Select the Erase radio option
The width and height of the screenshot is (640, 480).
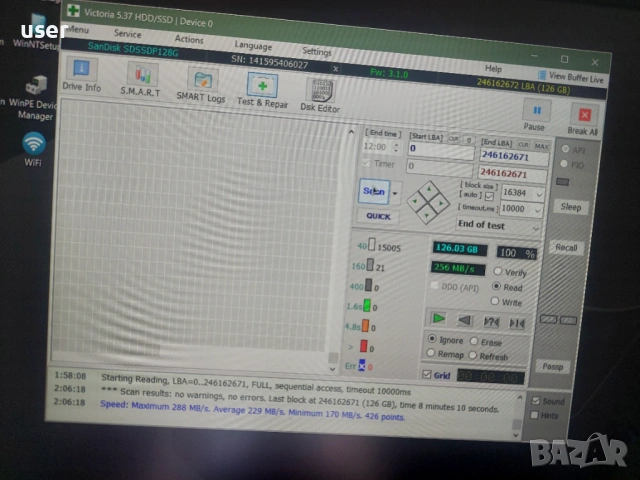point(474,340)
